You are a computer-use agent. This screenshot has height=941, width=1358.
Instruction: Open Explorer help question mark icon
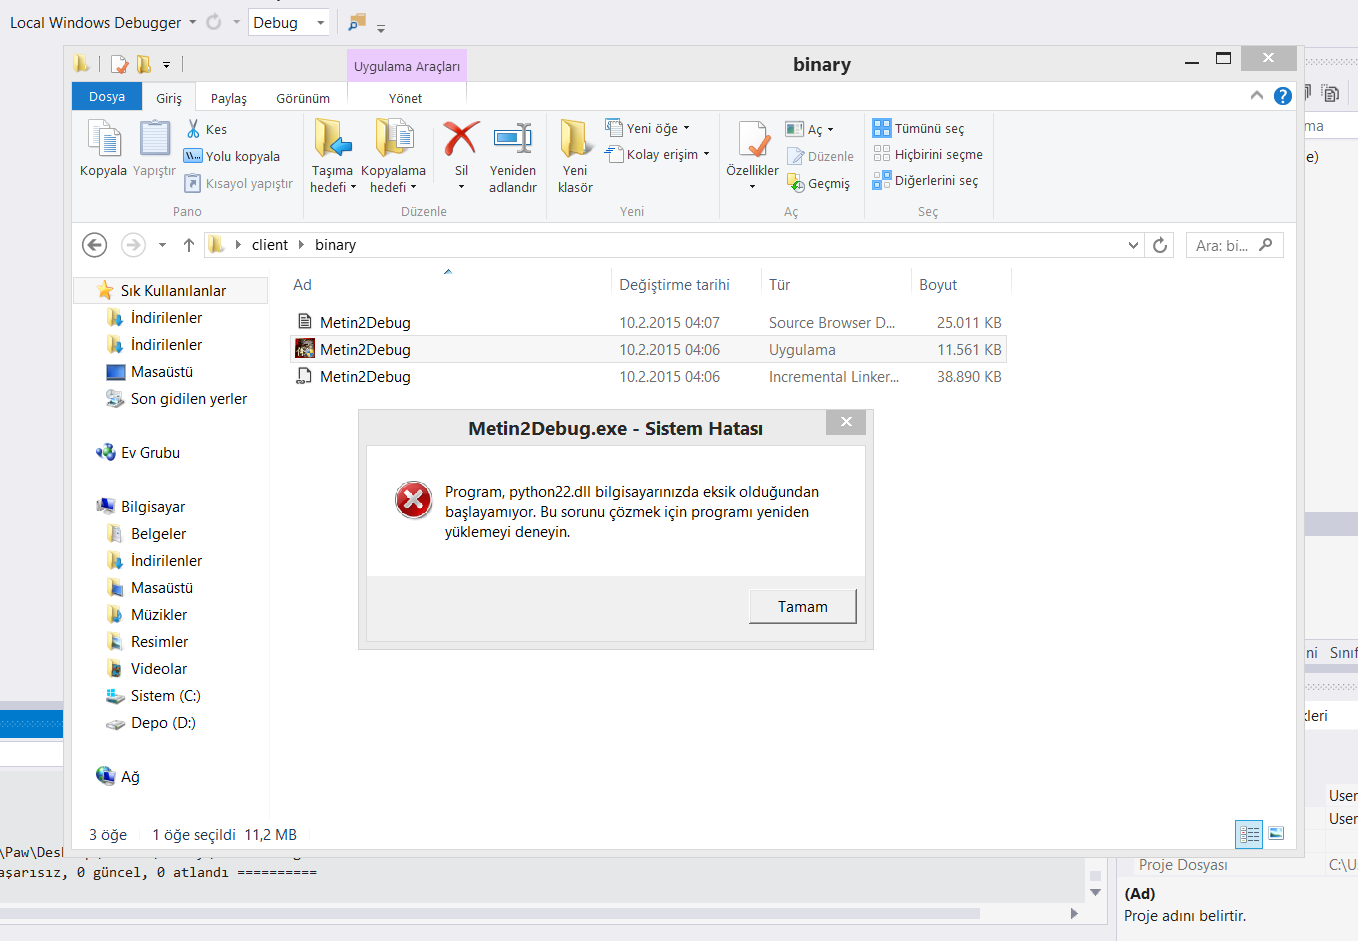(1283, 96)
